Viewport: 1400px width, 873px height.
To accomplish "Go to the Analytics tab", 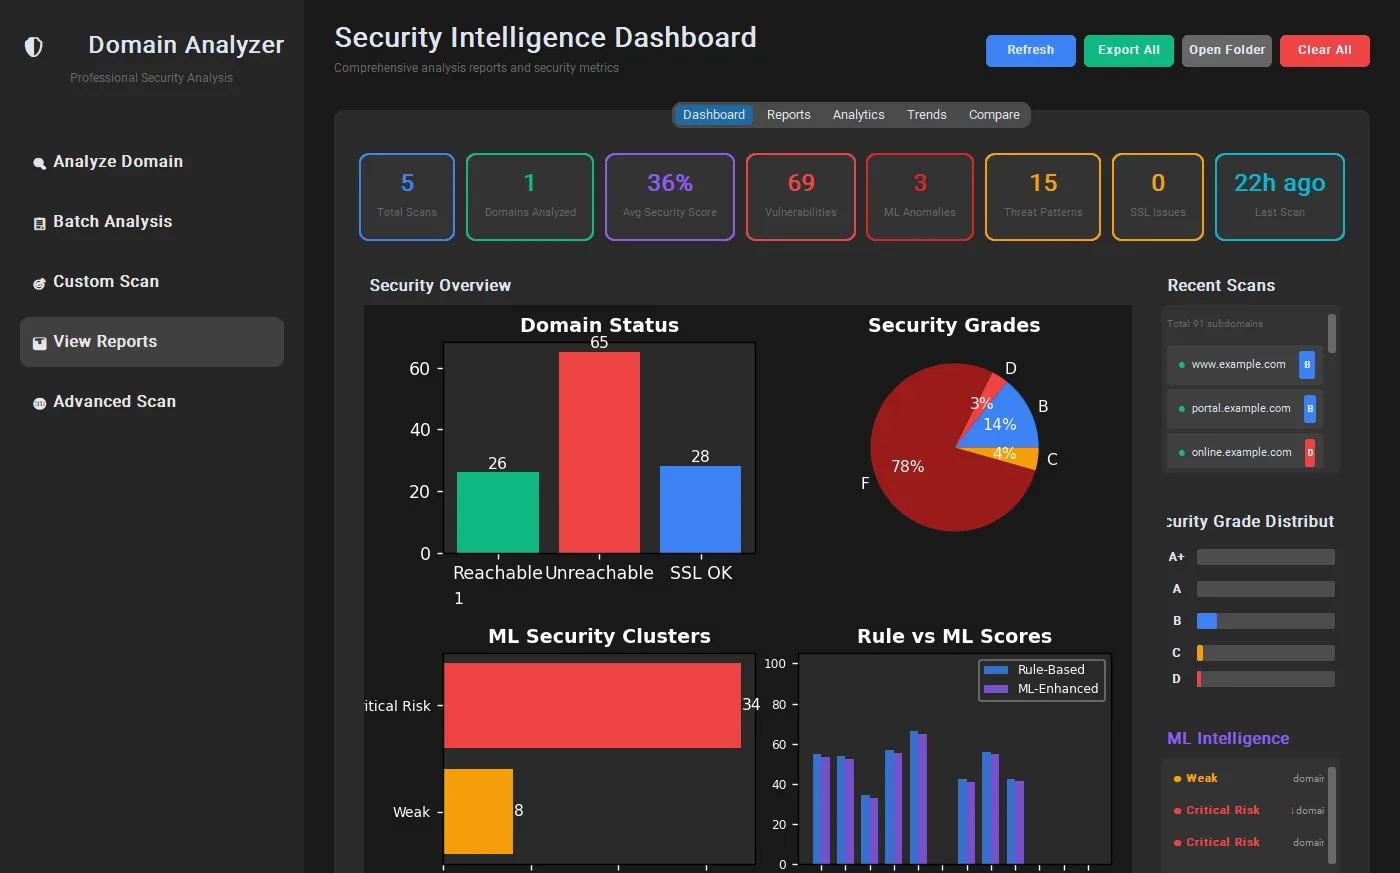I will [x=859, y=115].
